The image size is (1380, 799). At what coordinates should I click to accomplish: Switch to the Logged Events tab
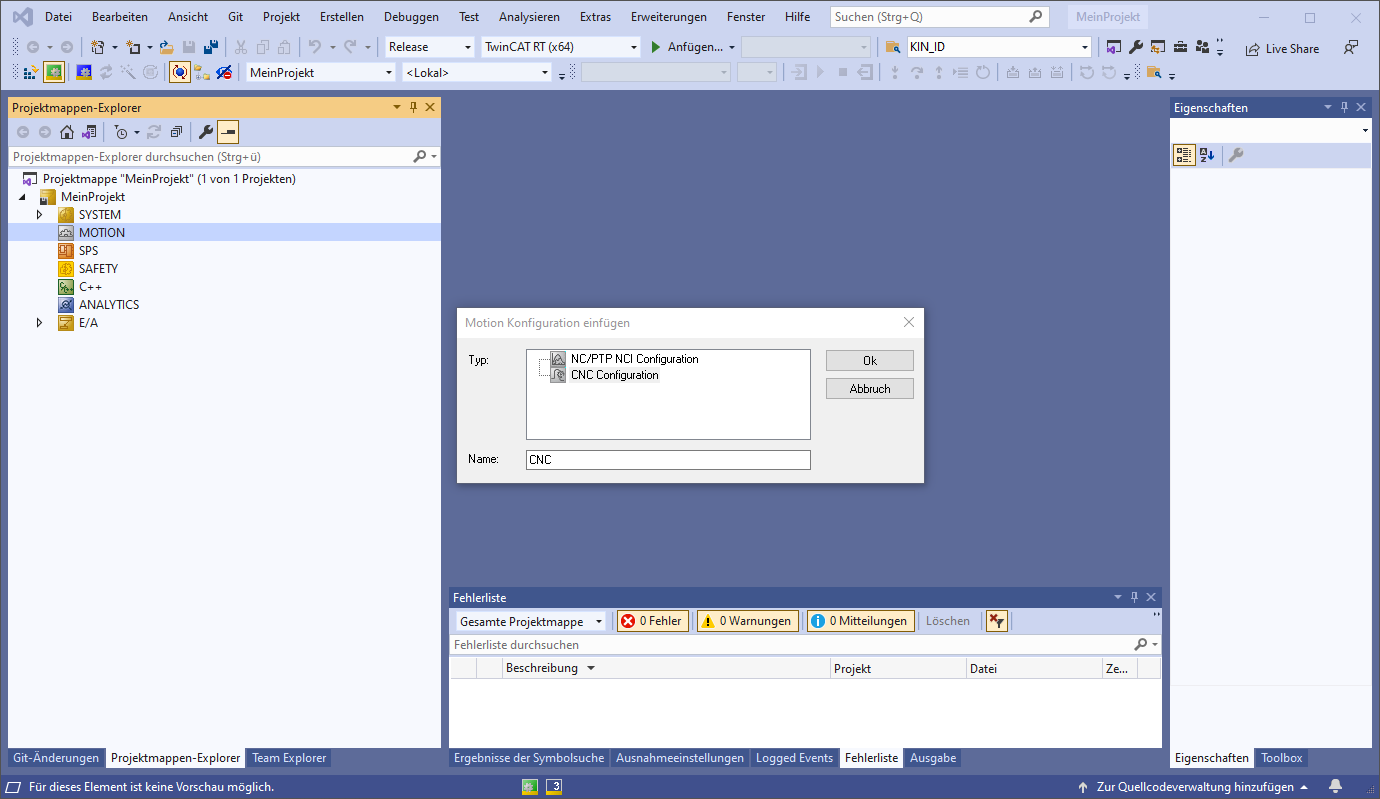click(x=794, y=758)
